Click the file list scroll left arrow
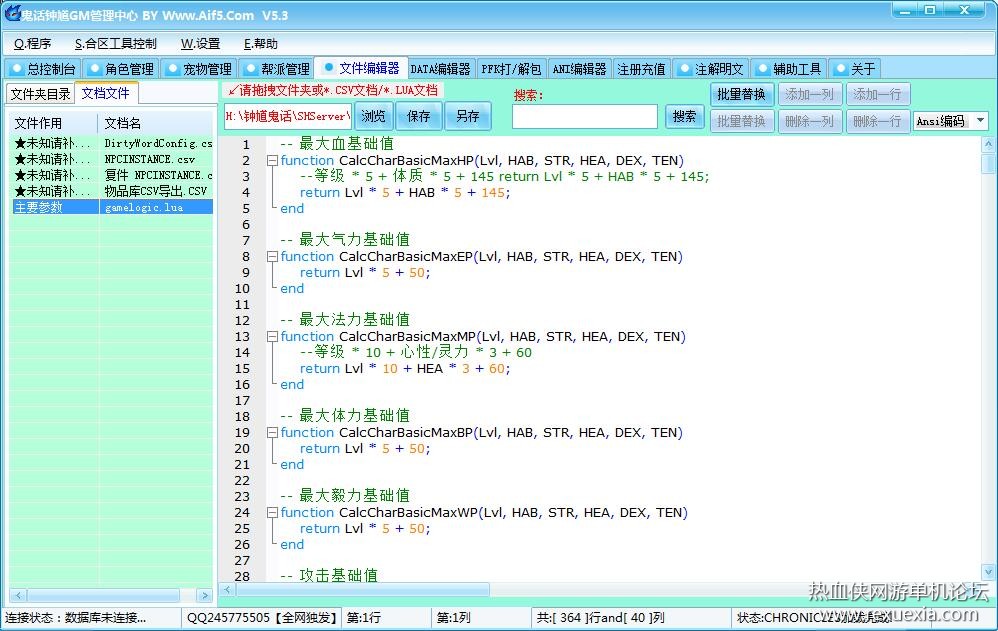Image resolution: width=998 pixels, height=631 pixels. coord(18,595)
